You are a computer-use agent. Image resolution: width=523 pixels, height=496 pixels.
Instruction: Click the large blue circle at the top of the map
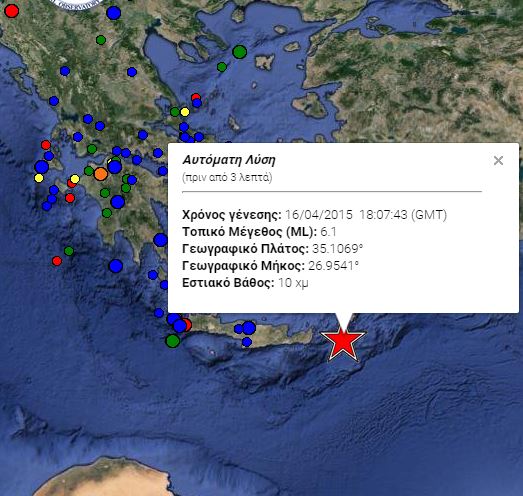[x=113, y=13]
